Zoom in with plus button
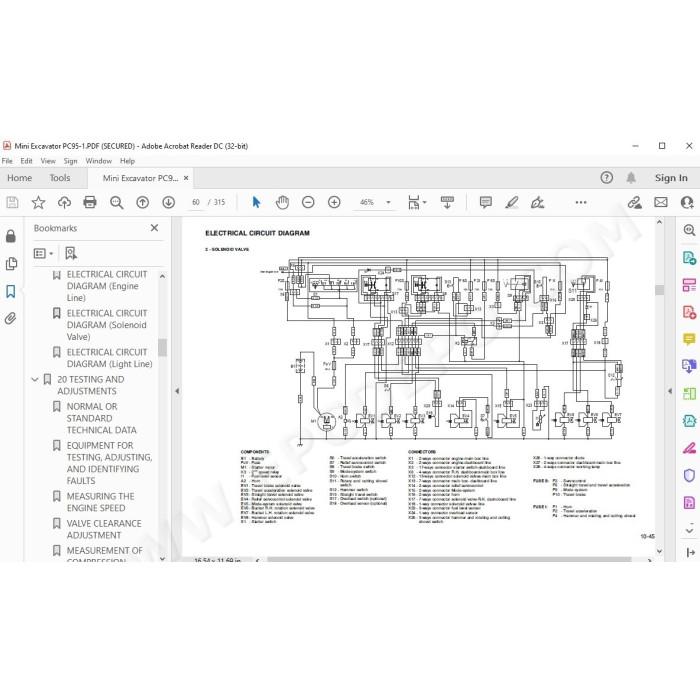This screenshot has height=700, width=700. [x=334, y=202]
